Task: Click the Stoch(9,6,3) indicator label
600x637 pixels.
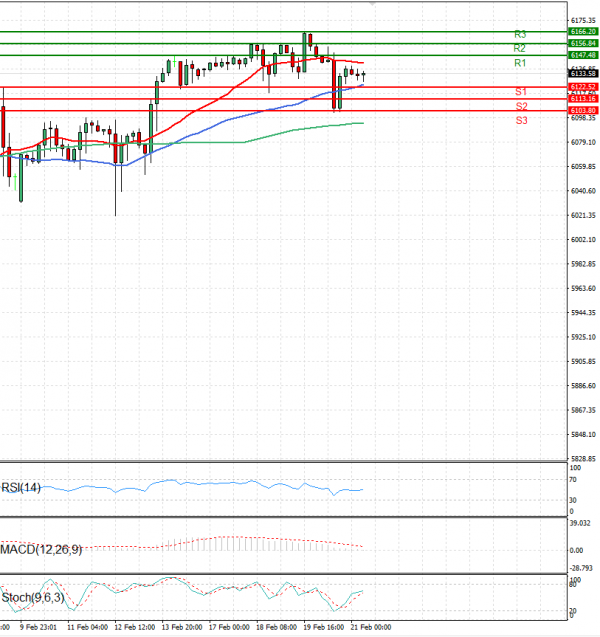Action: (33, 598)
